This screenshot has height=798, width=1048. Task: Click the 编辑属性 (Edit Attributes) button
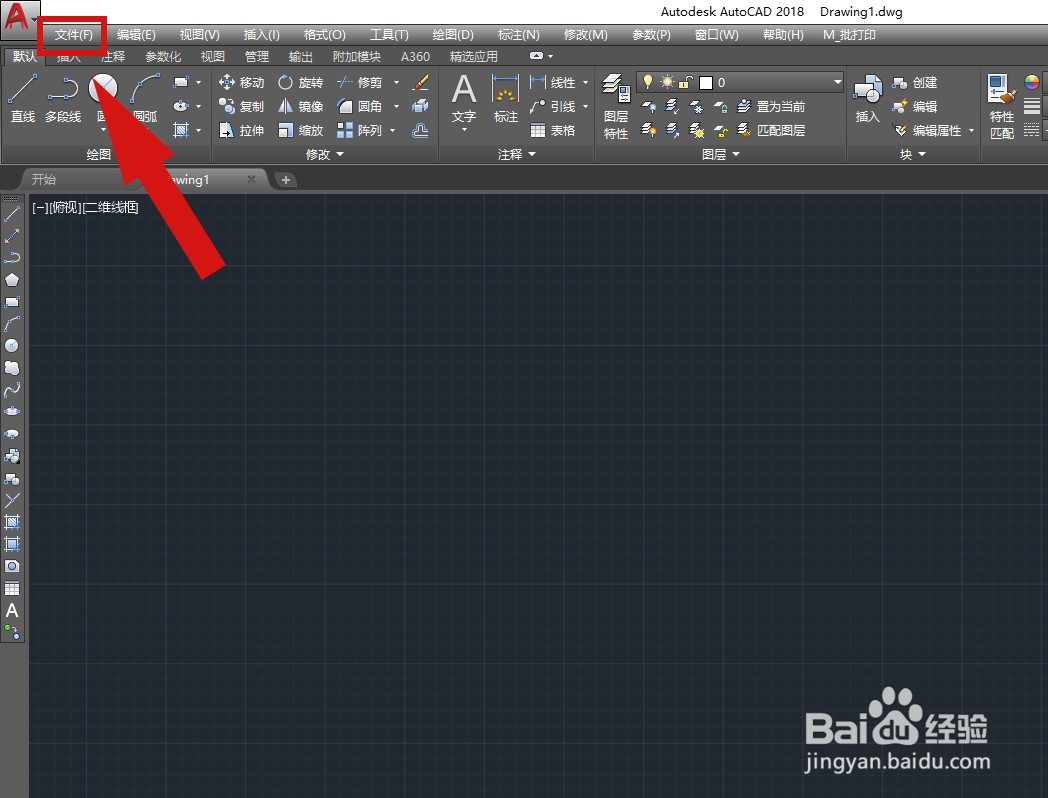pyautogui.click(x=928, y=130)
